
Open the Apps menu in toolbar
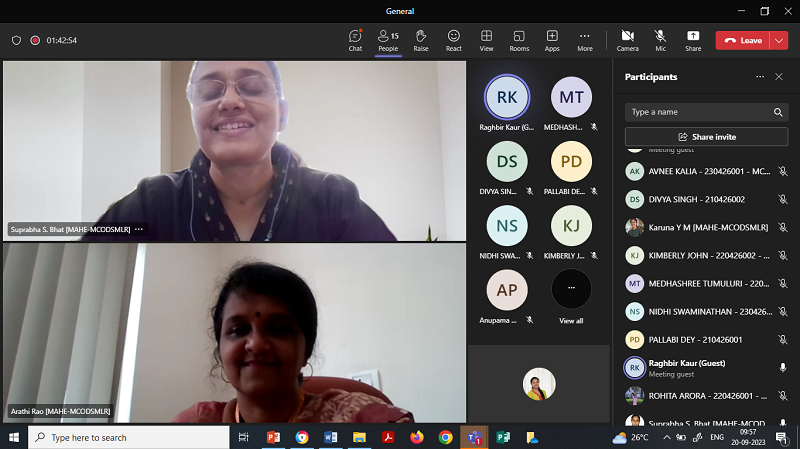(x=552, y=40)
